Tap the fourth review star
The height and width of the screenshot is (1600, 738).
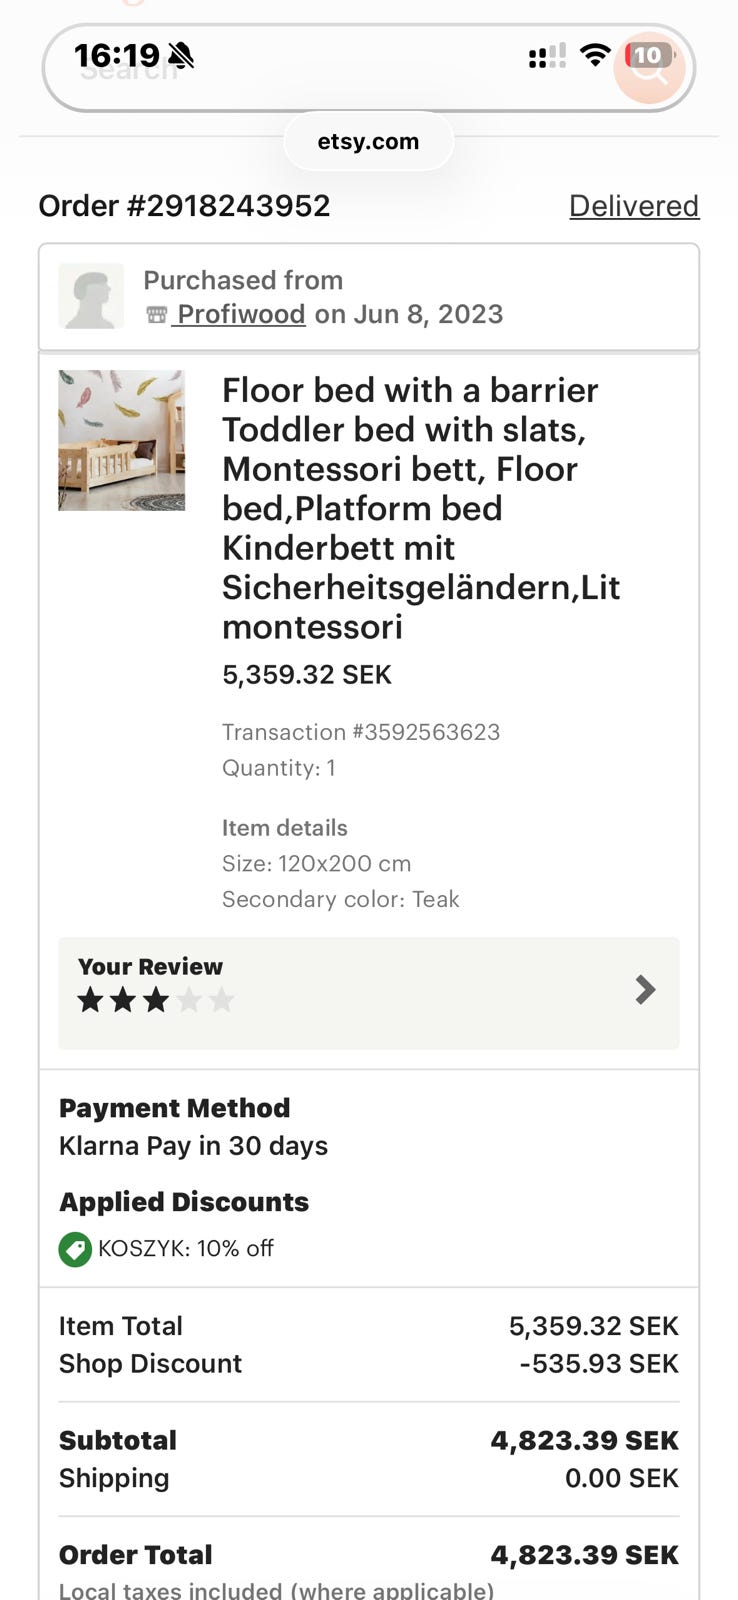tap(189, 999)
